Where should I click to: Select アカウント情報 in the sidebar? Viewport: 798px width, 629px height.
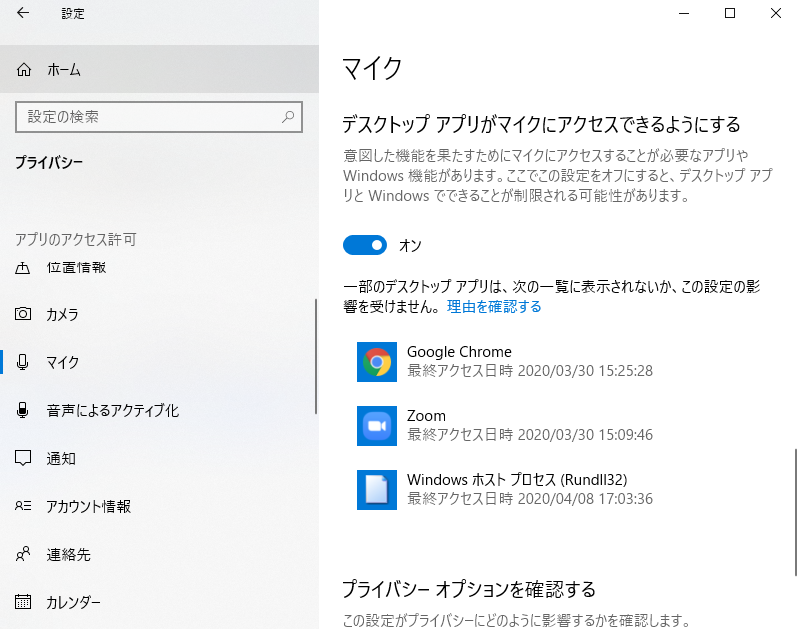(x=158, y=506)
